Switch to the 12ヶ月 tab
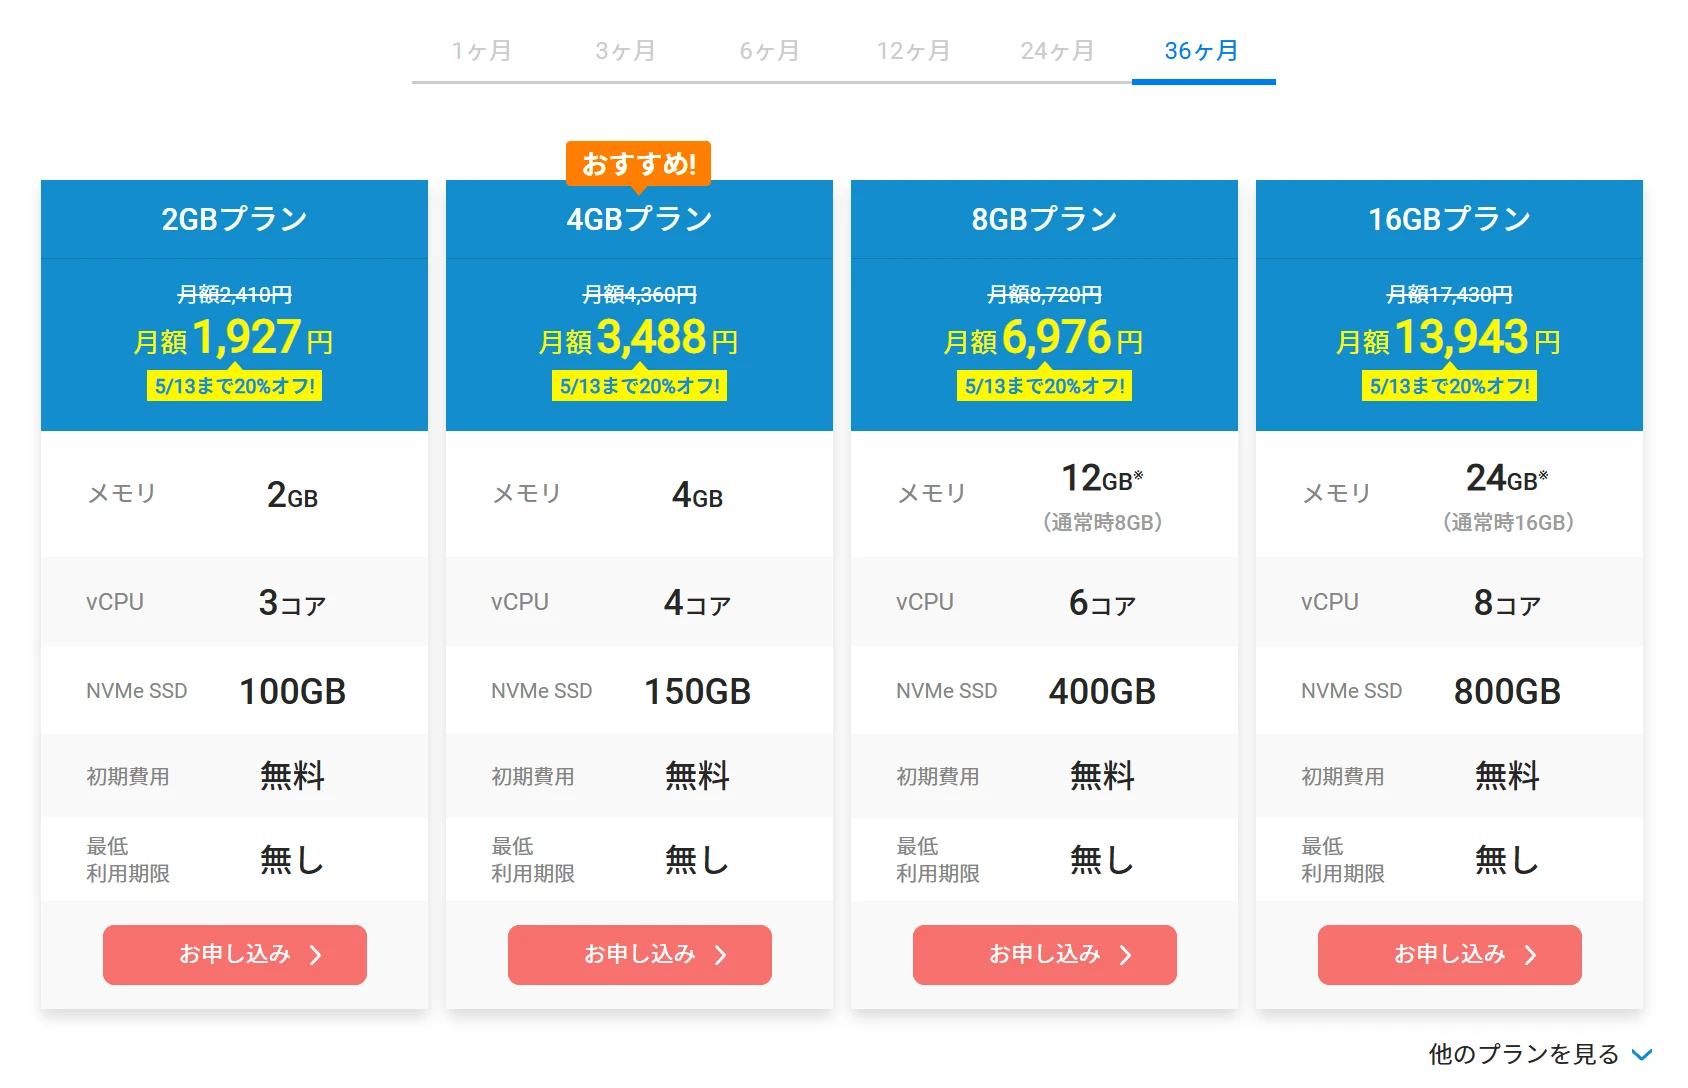This screenshot has width=1688, height=1088. (x=914, y=51)
